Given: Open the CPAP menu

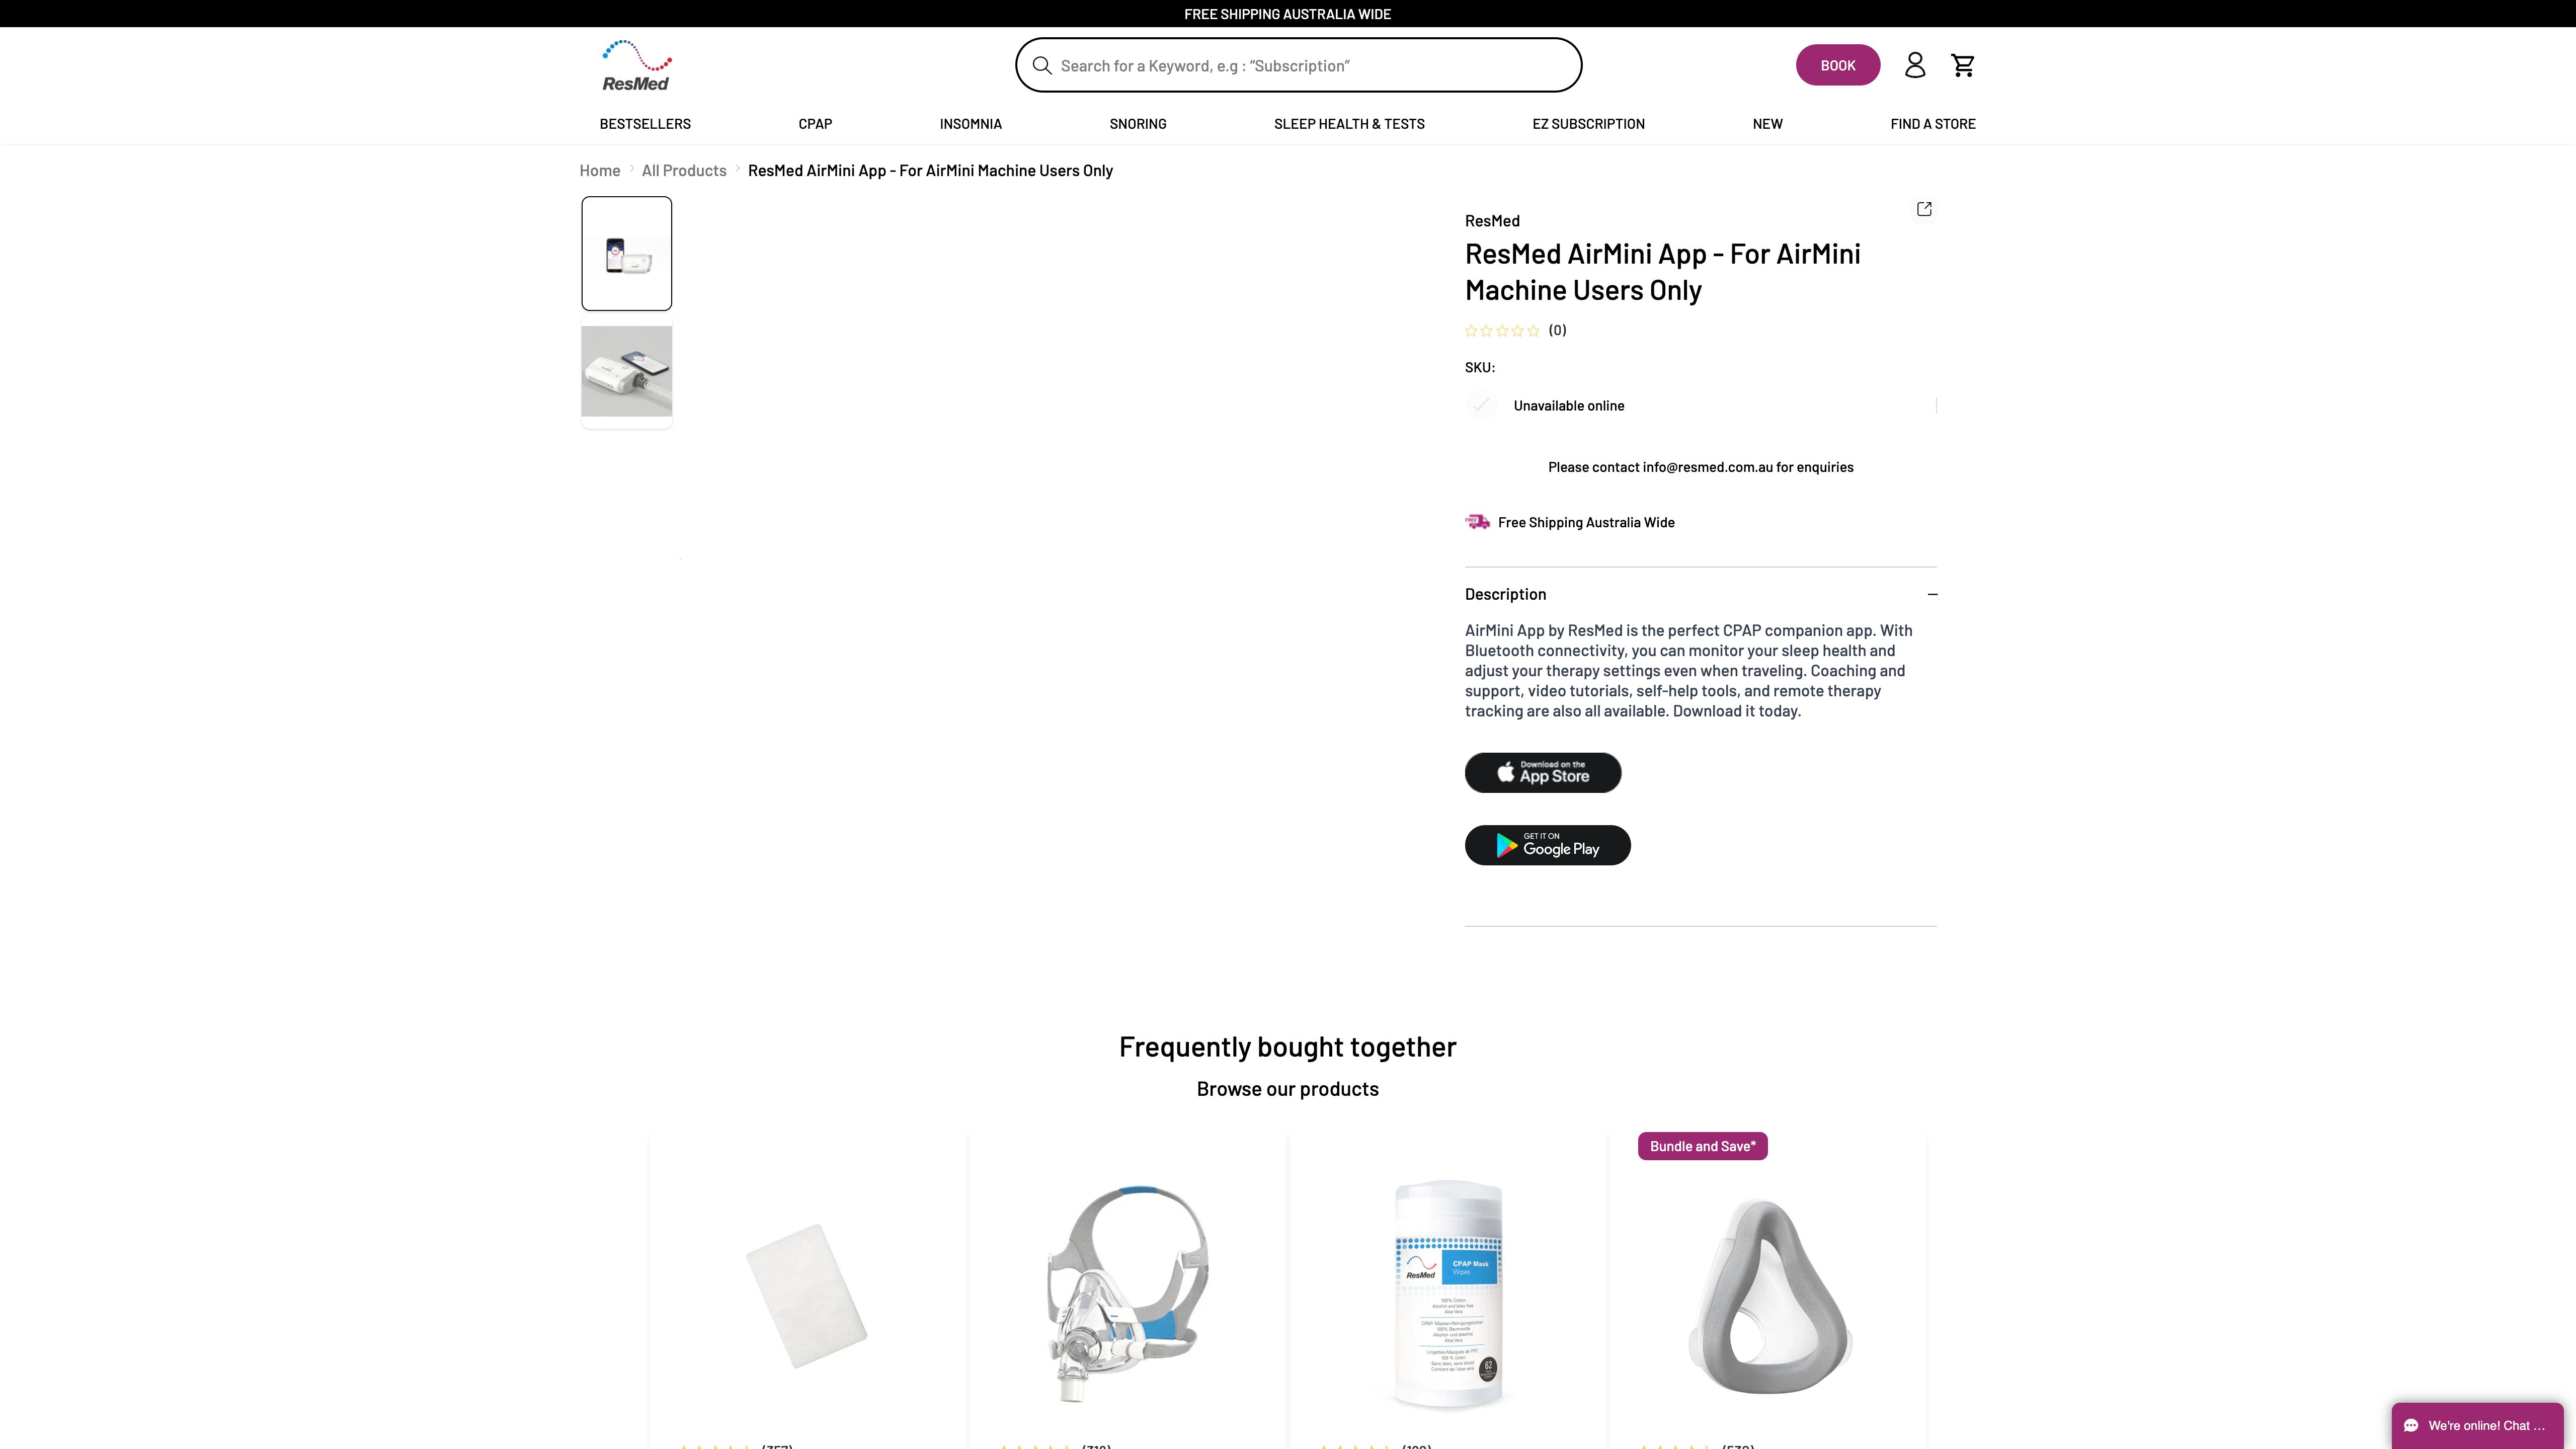Looking at the screenshot, I should point(815,124).
